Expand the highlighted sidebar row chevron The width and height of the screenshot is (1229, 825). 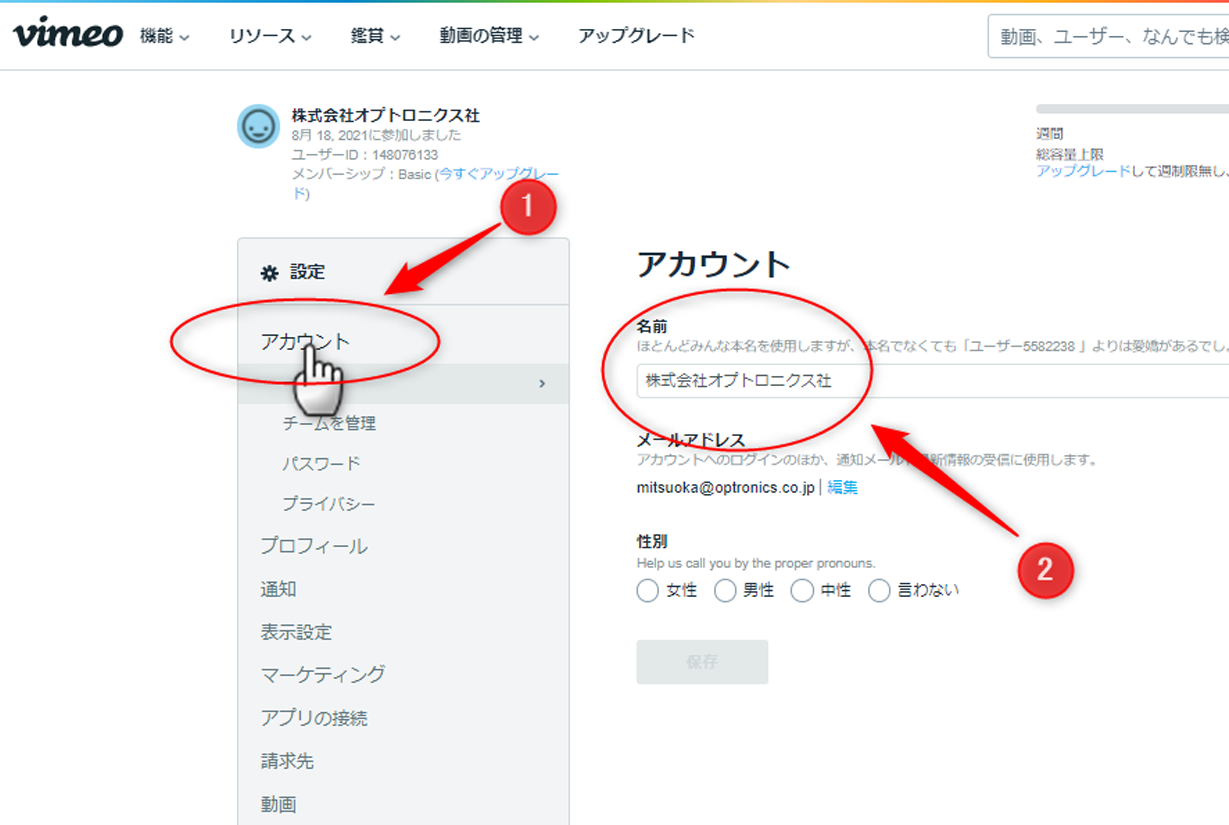542,383
